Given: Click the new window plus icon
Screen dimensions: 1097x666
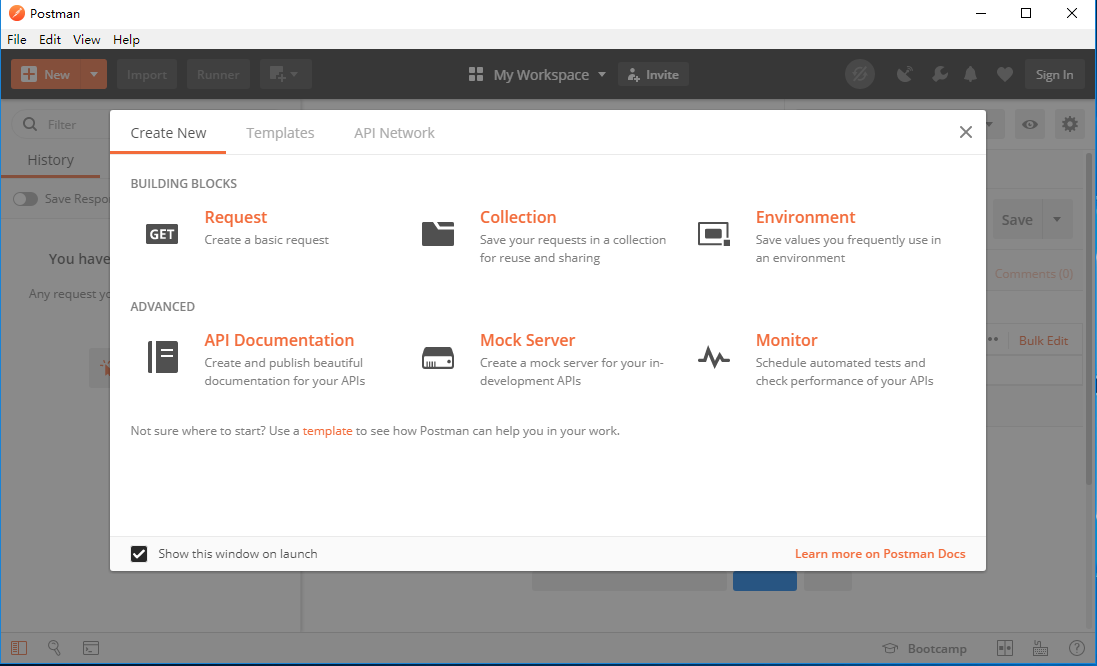Looking at the screenshot, I should coord(278,74).
